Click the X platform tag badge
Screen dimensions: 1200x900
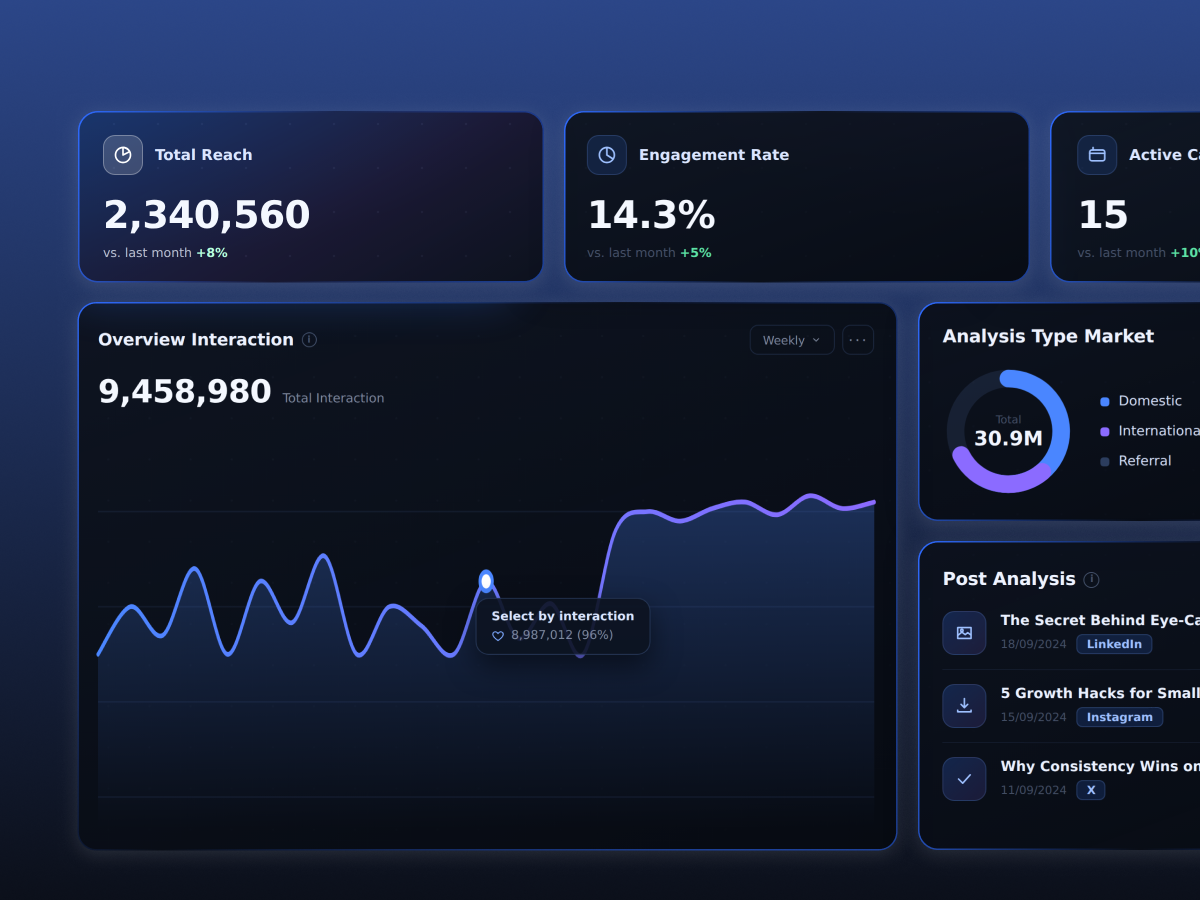[x=1091, y=790]
